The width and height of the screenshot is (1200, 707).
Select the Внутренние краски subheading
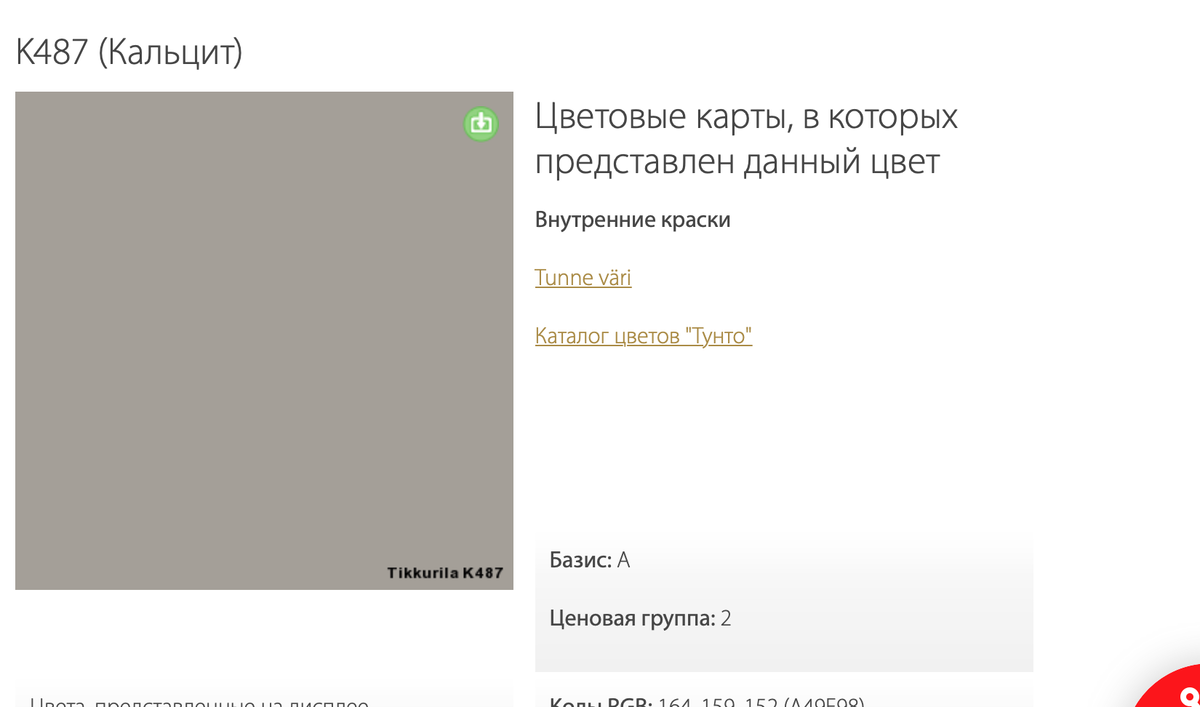(x=633, y=220)
